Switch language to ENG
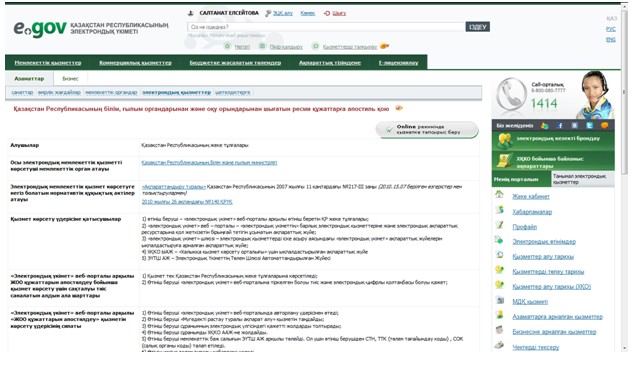 [x=611, y=40]
